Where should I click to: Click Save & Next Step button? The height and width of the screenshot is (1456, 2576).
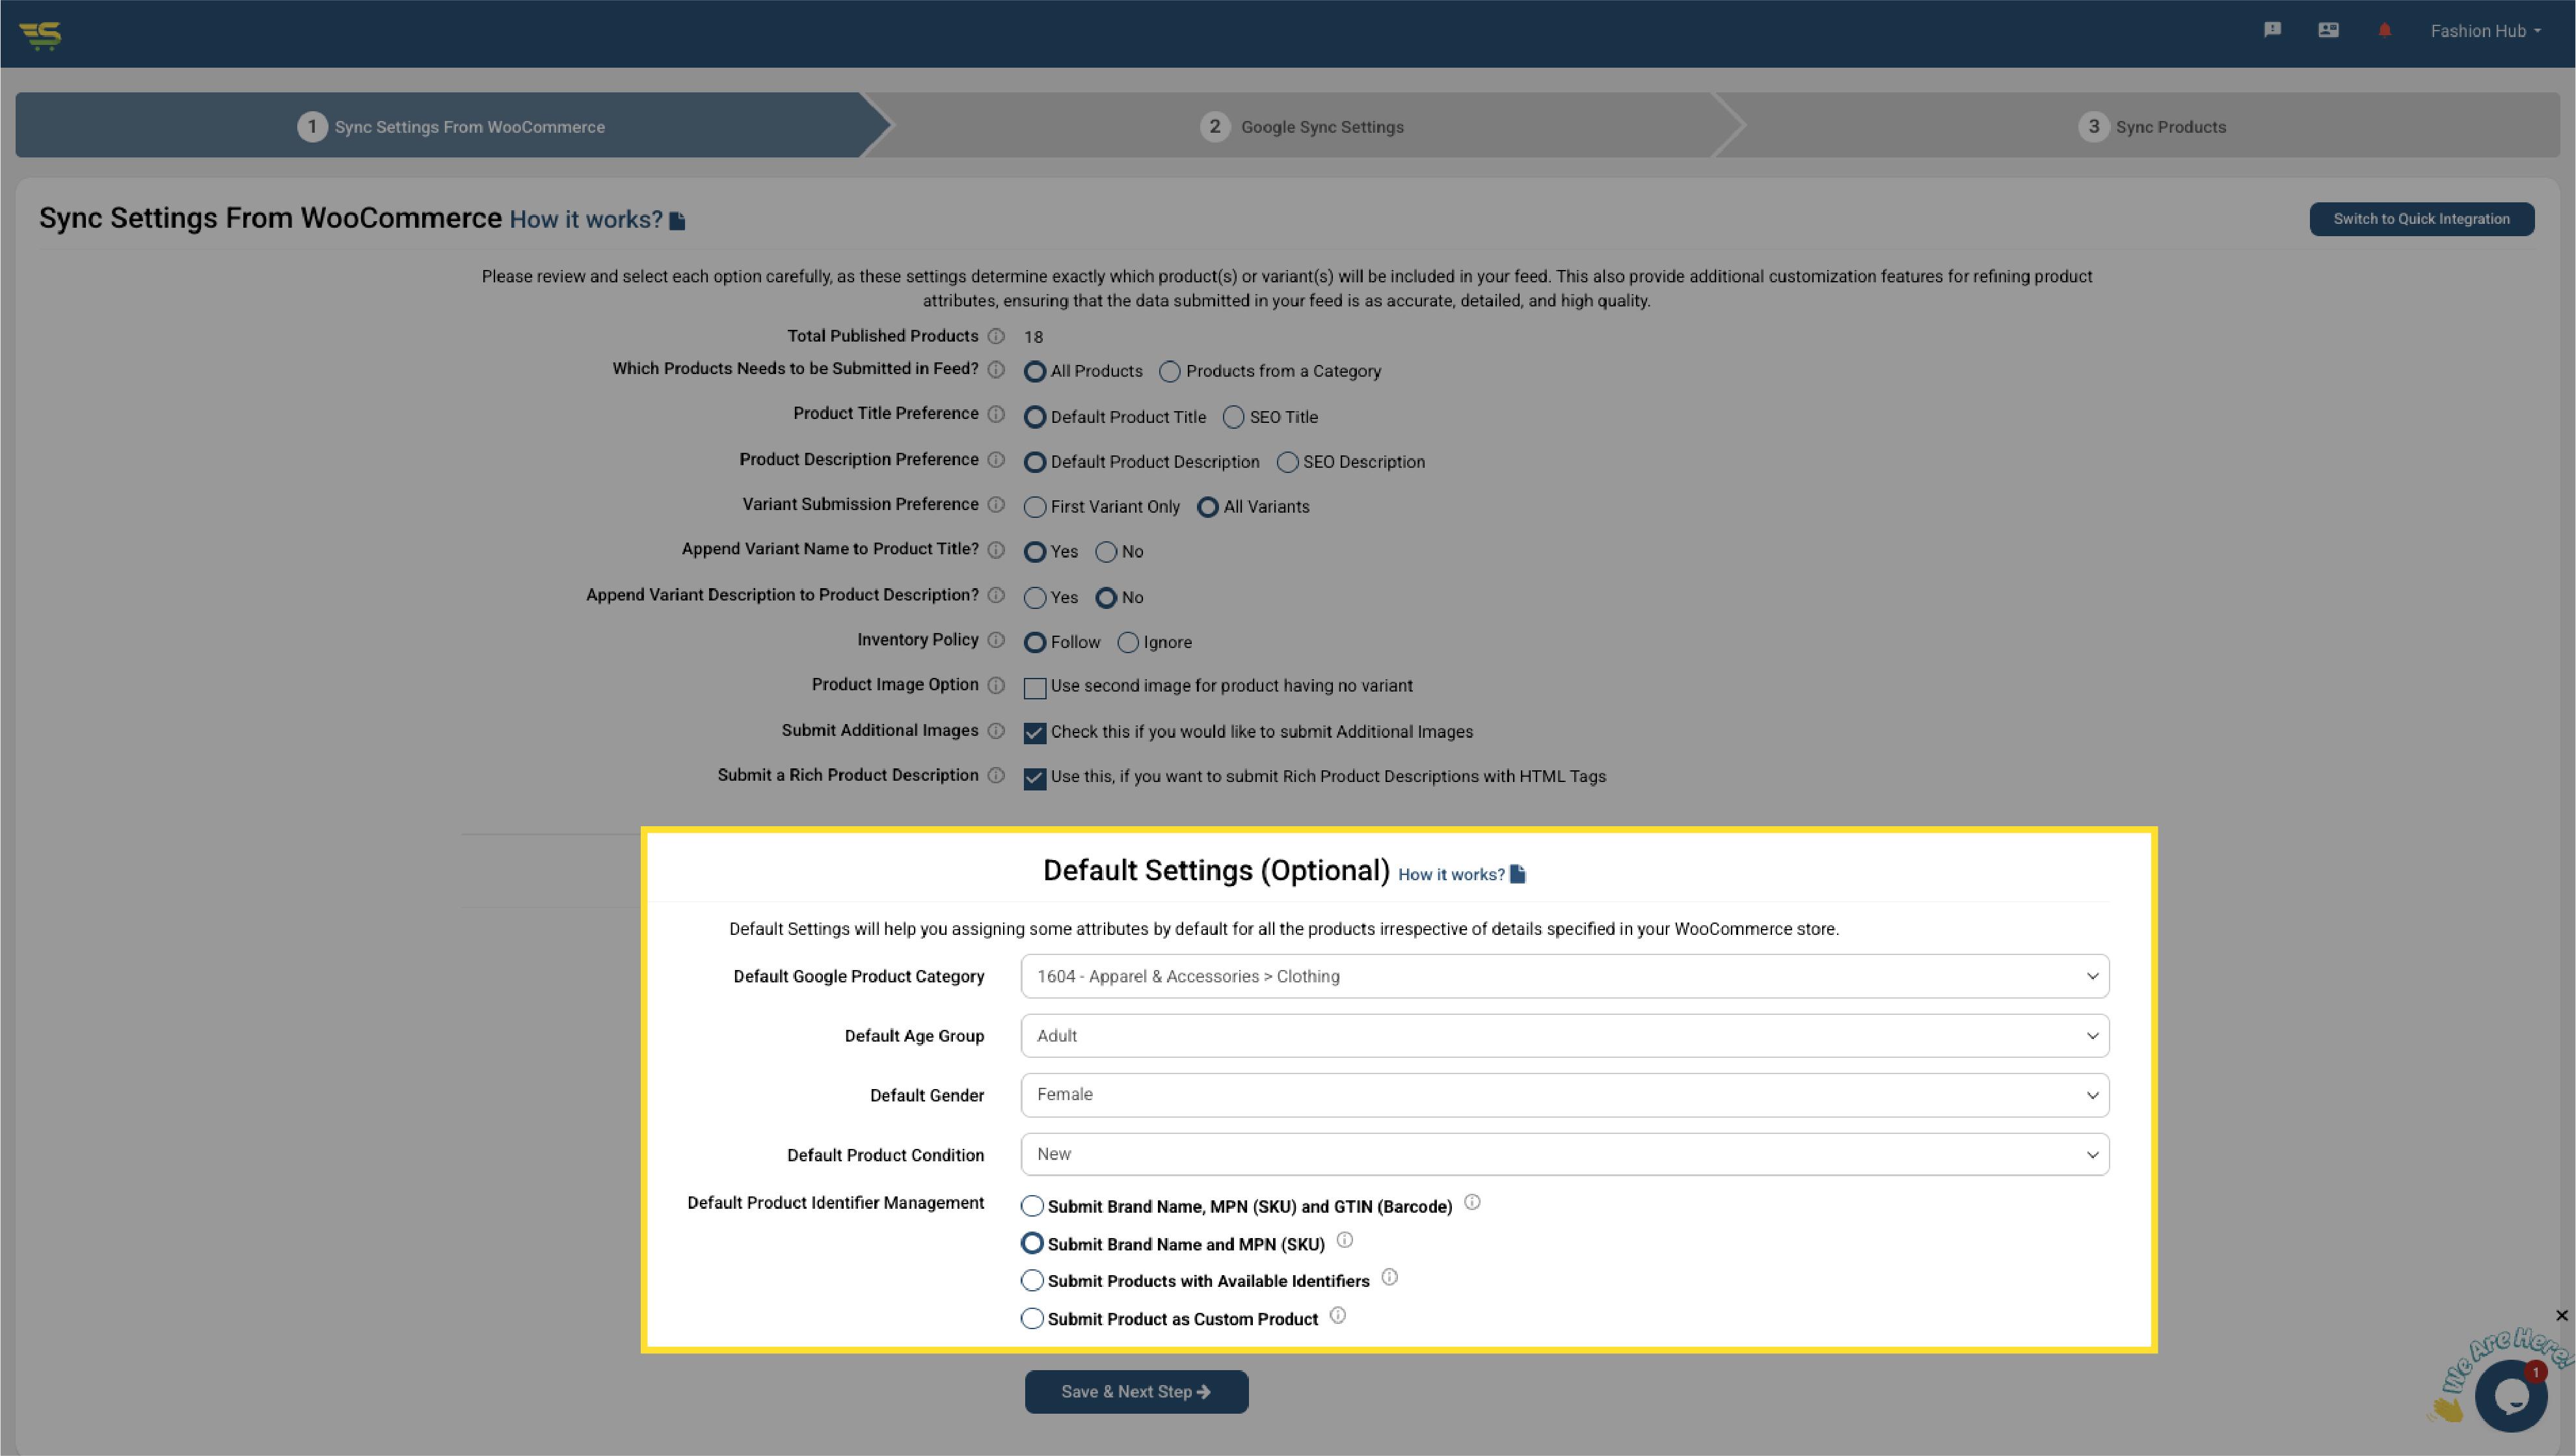click(x=1136, y=1392)
